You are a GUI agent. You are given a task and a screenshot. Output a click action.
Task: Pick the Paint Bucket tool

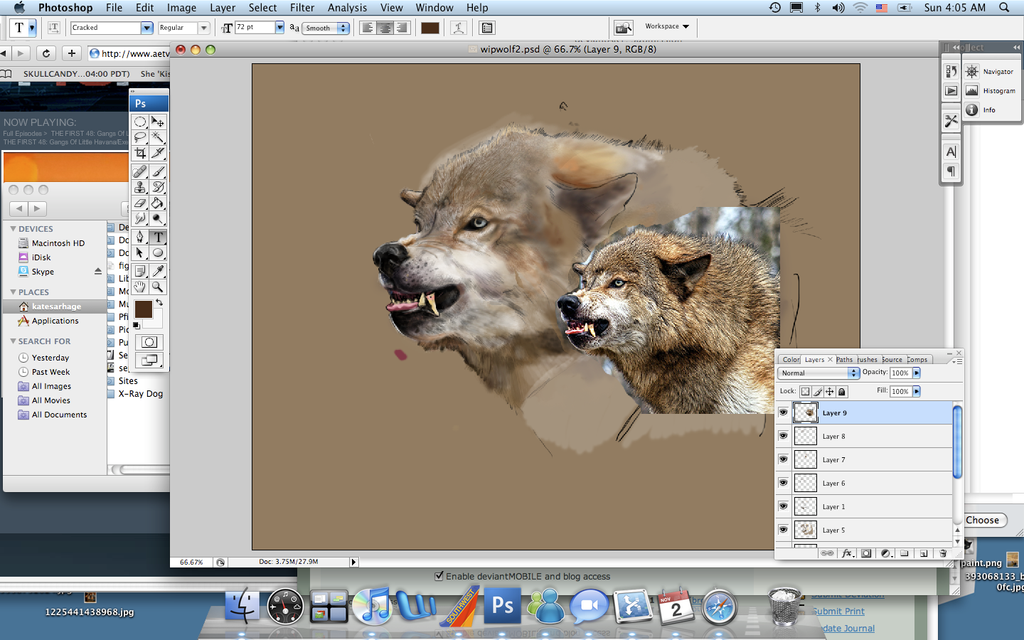(x=157, y=203)
